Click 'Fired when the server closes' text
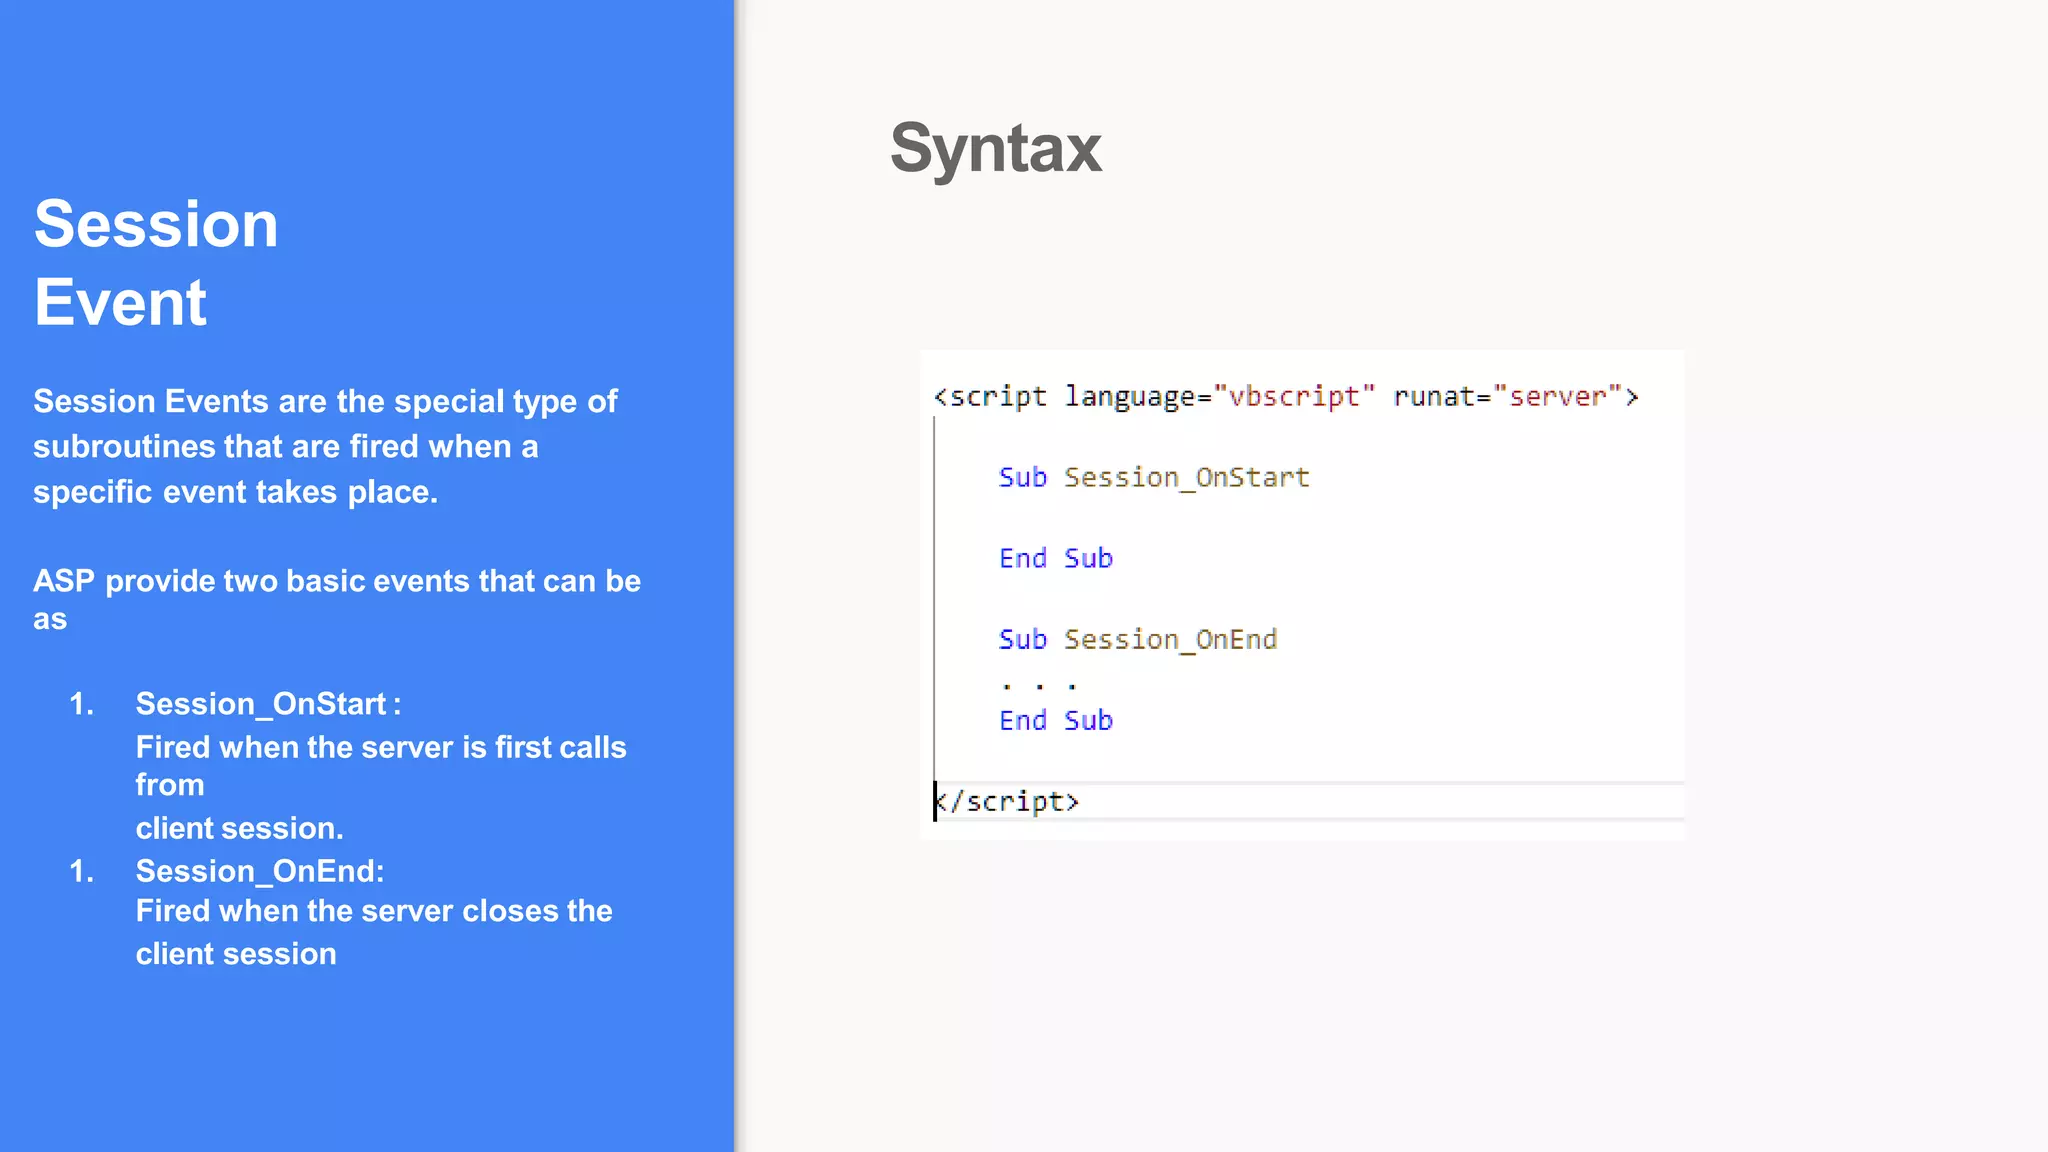 373,911
